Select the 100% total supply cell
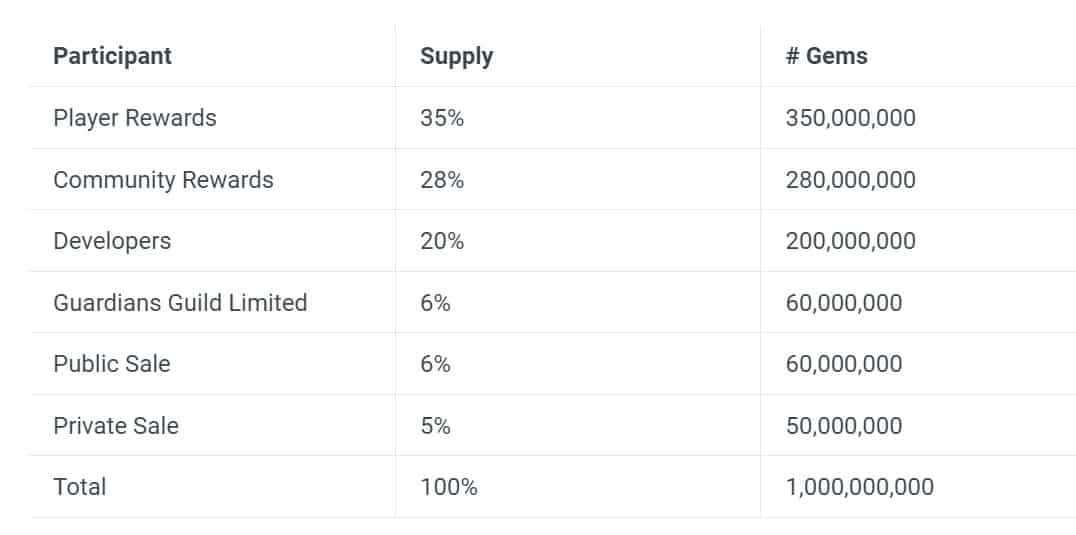The height and width of the screenshot is (535, 1076). coord(449,487)
